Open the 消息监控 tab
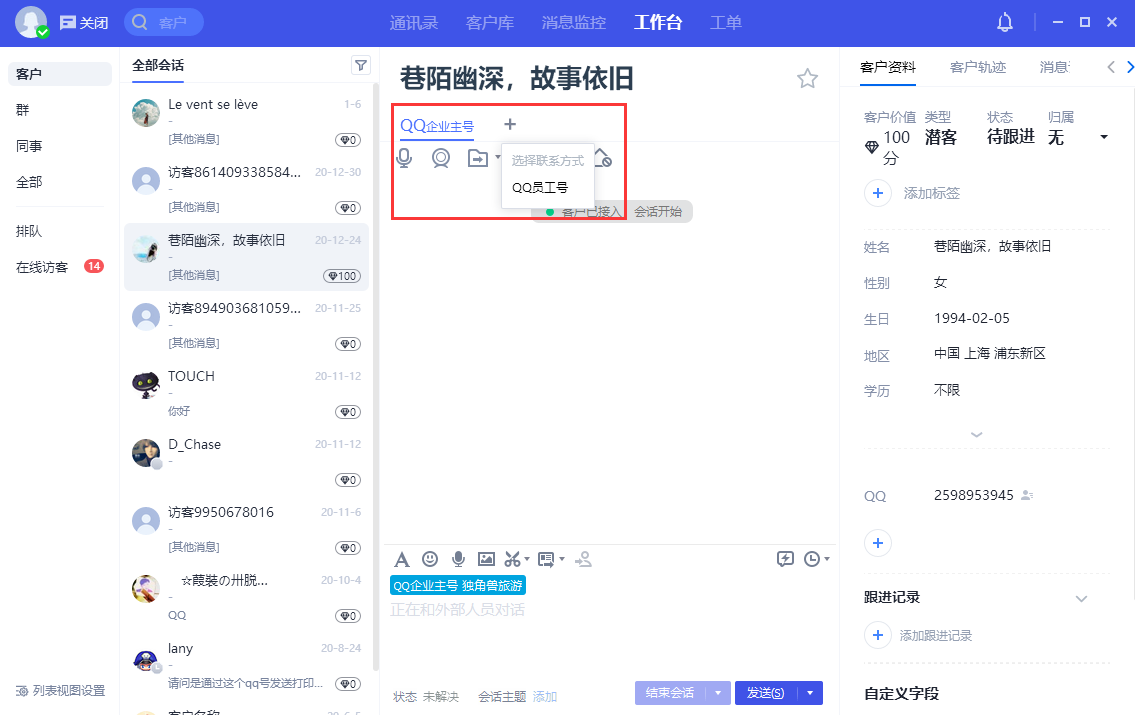The height and width of the screenshot is (715, 1135). pyautogui.click(x=573, y=22)
